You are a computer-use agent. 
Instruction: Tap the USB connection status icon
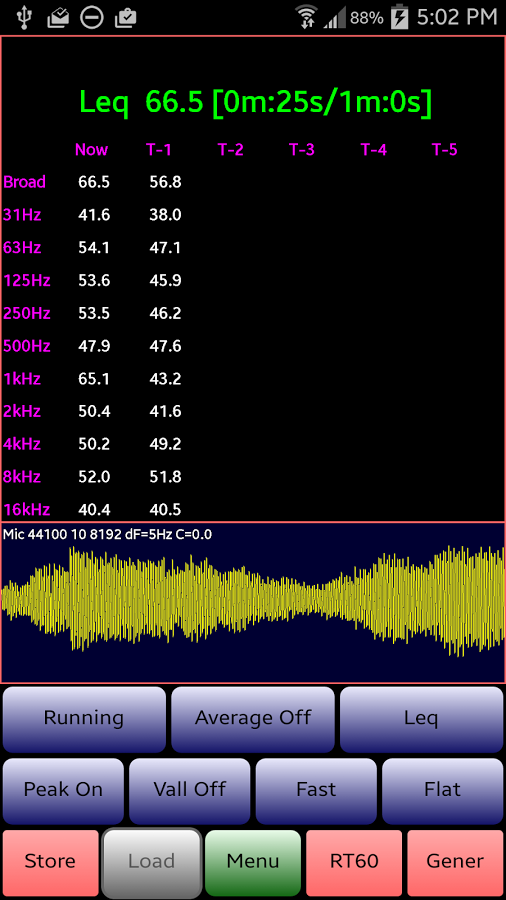24,17
